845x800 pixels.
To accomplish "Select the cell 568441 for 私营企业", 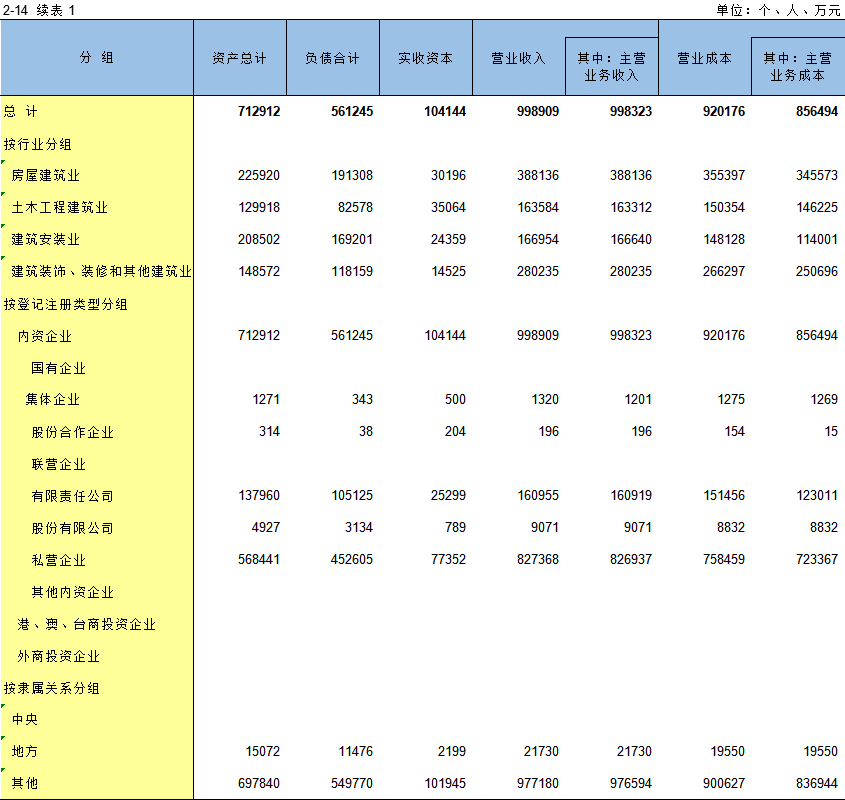I will coord(259,560).
